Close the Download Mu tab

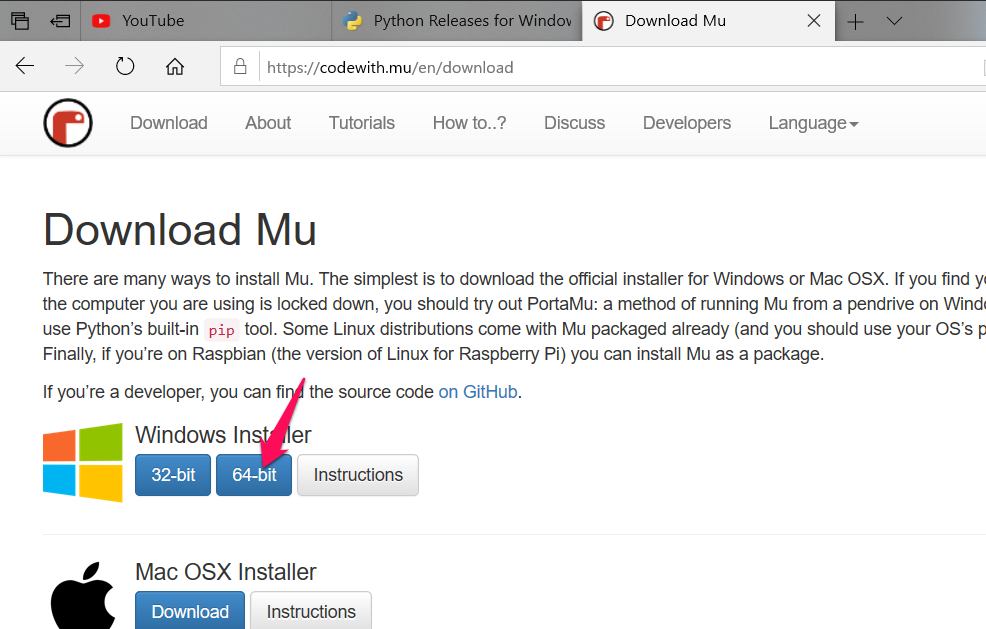point(814,21)
